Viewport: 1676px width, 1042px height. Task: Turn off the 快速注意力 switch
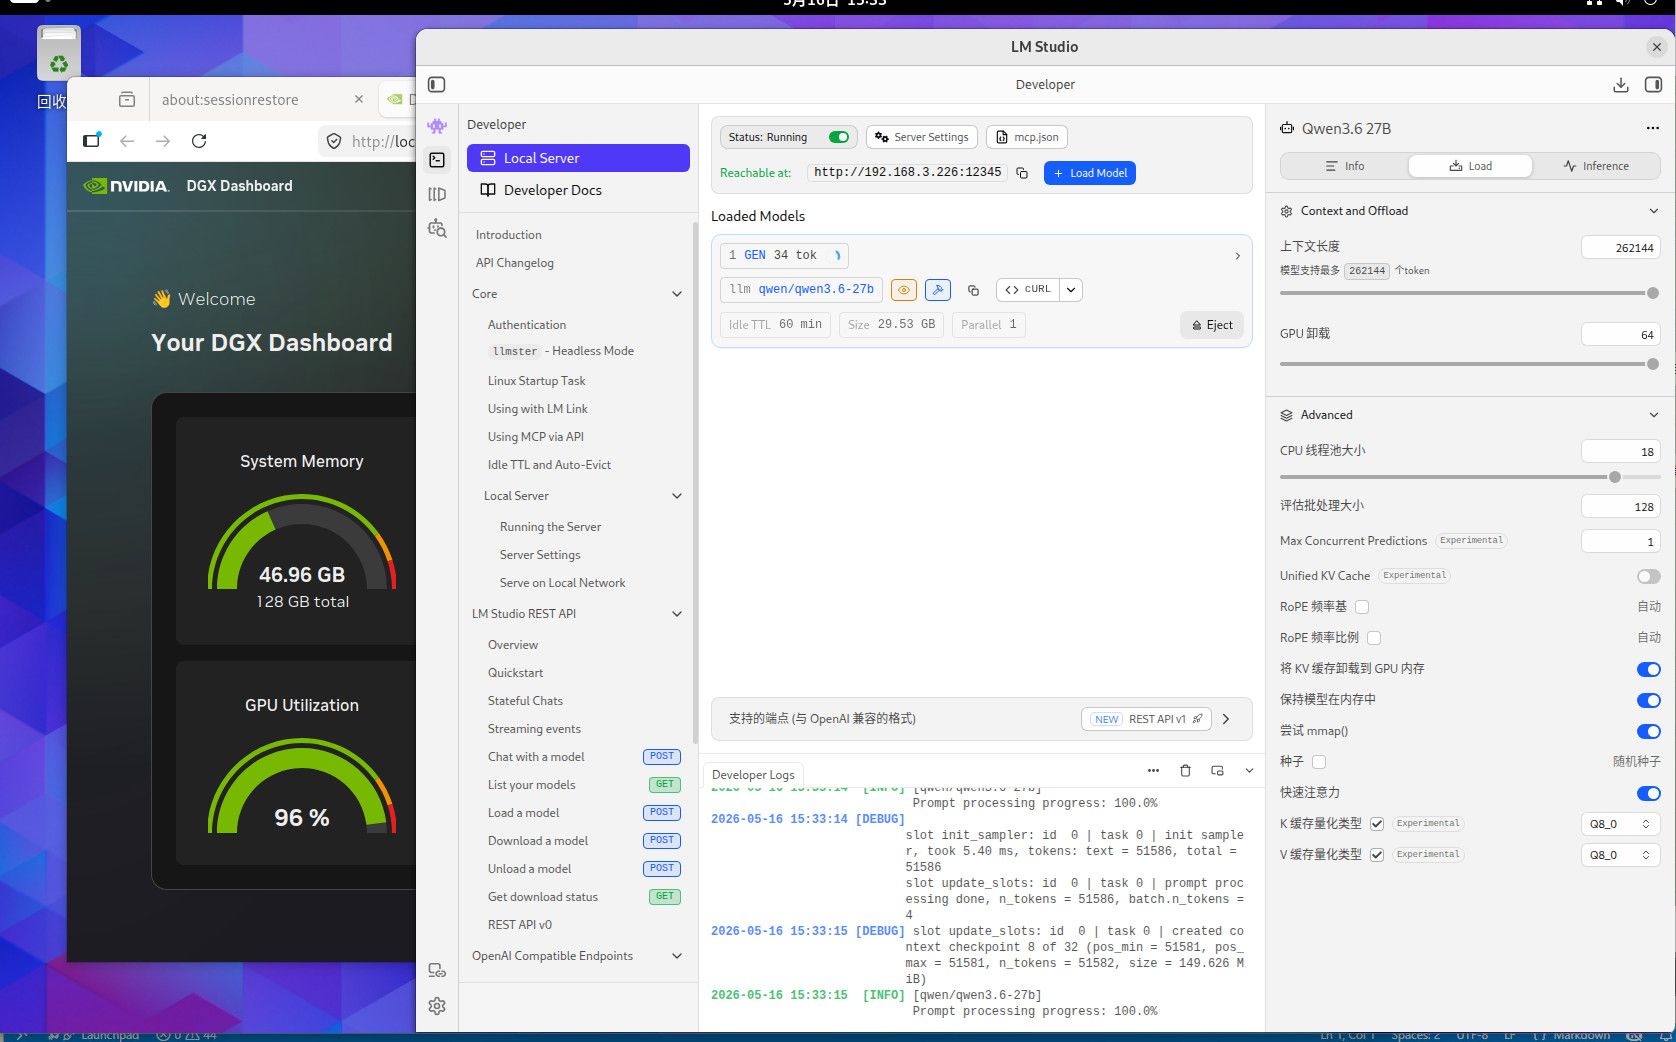(x=1648, y=793)
